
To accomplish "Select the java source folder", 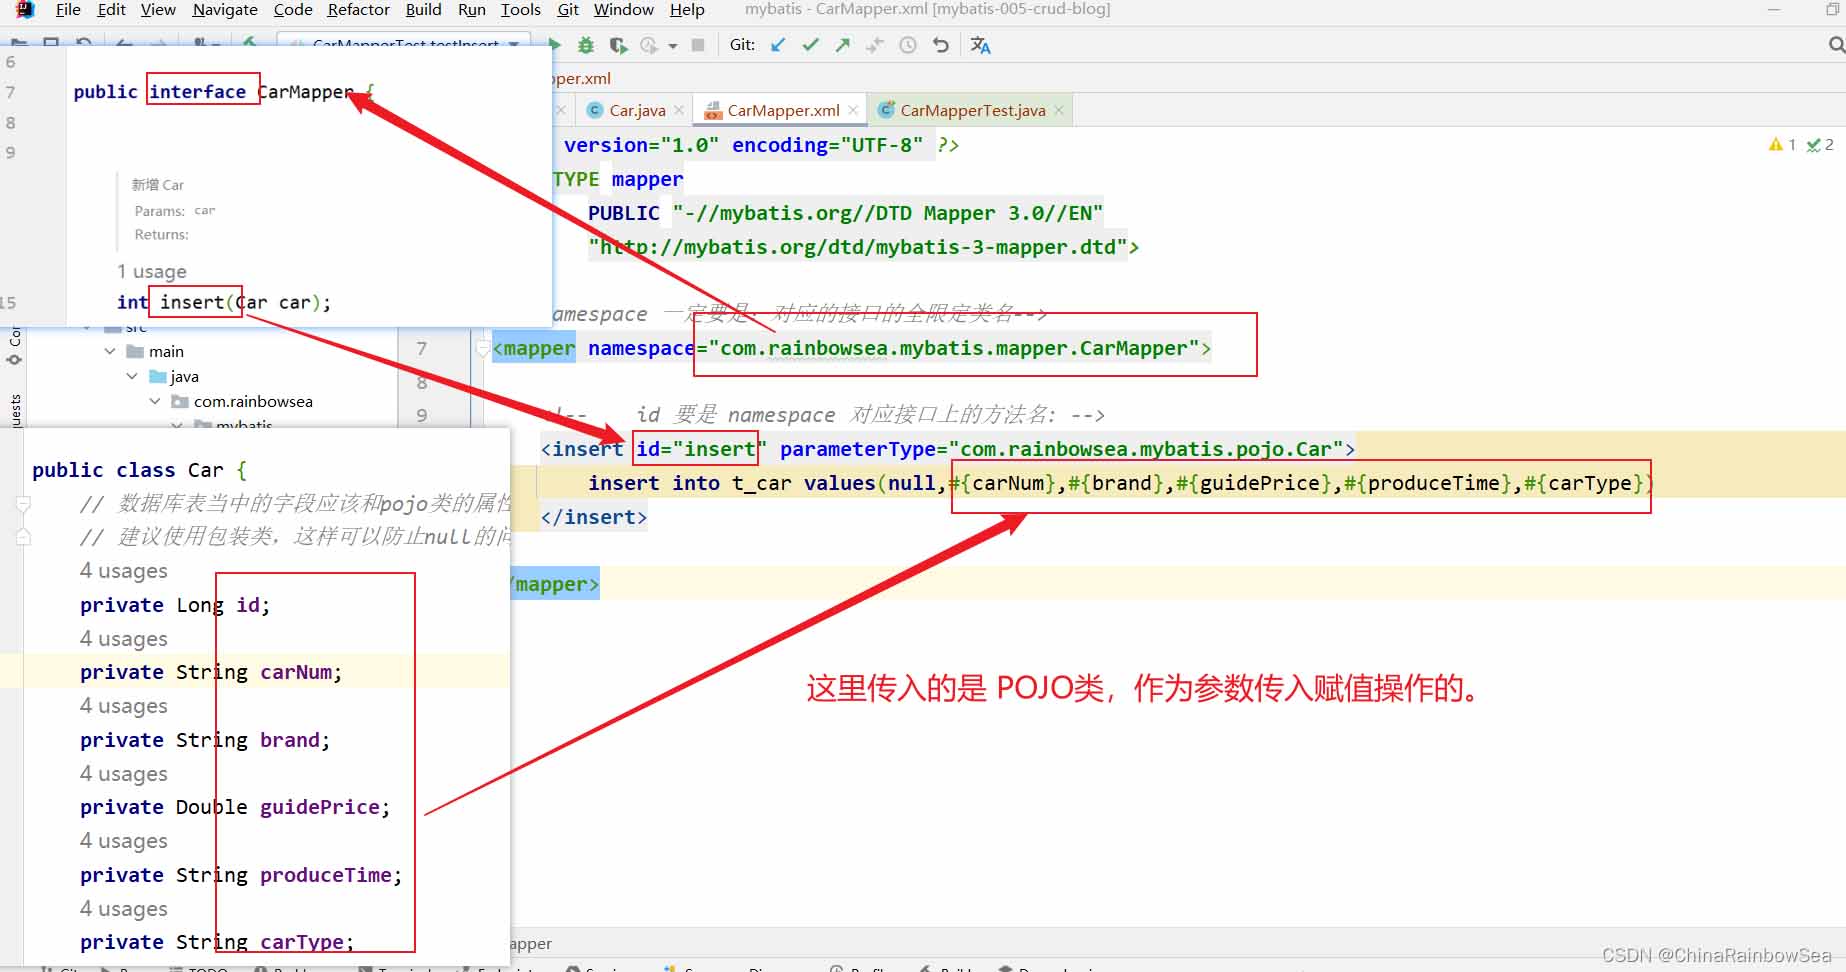I will [x=184, y=376].
